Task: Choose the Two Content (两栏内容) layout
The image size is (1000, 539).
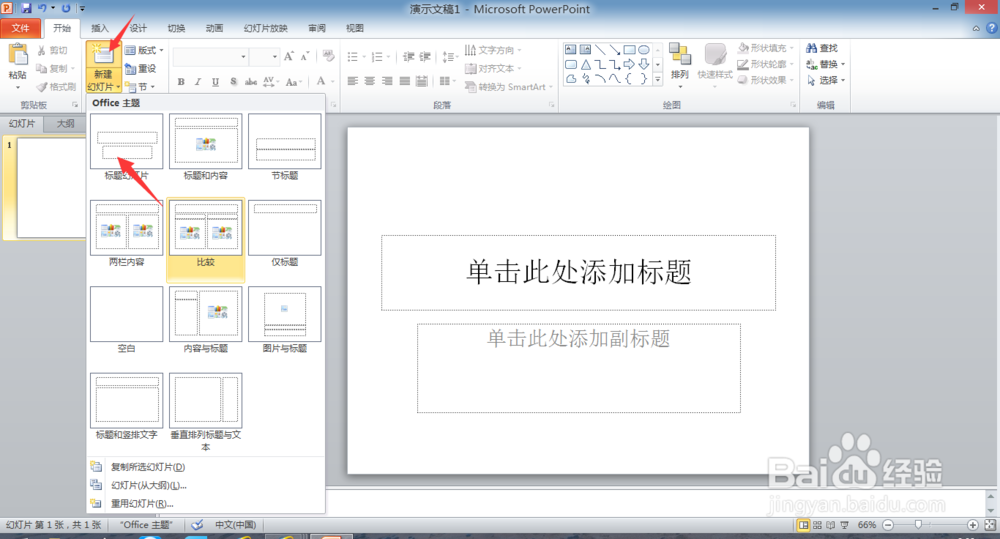Action: coord(126,233)
